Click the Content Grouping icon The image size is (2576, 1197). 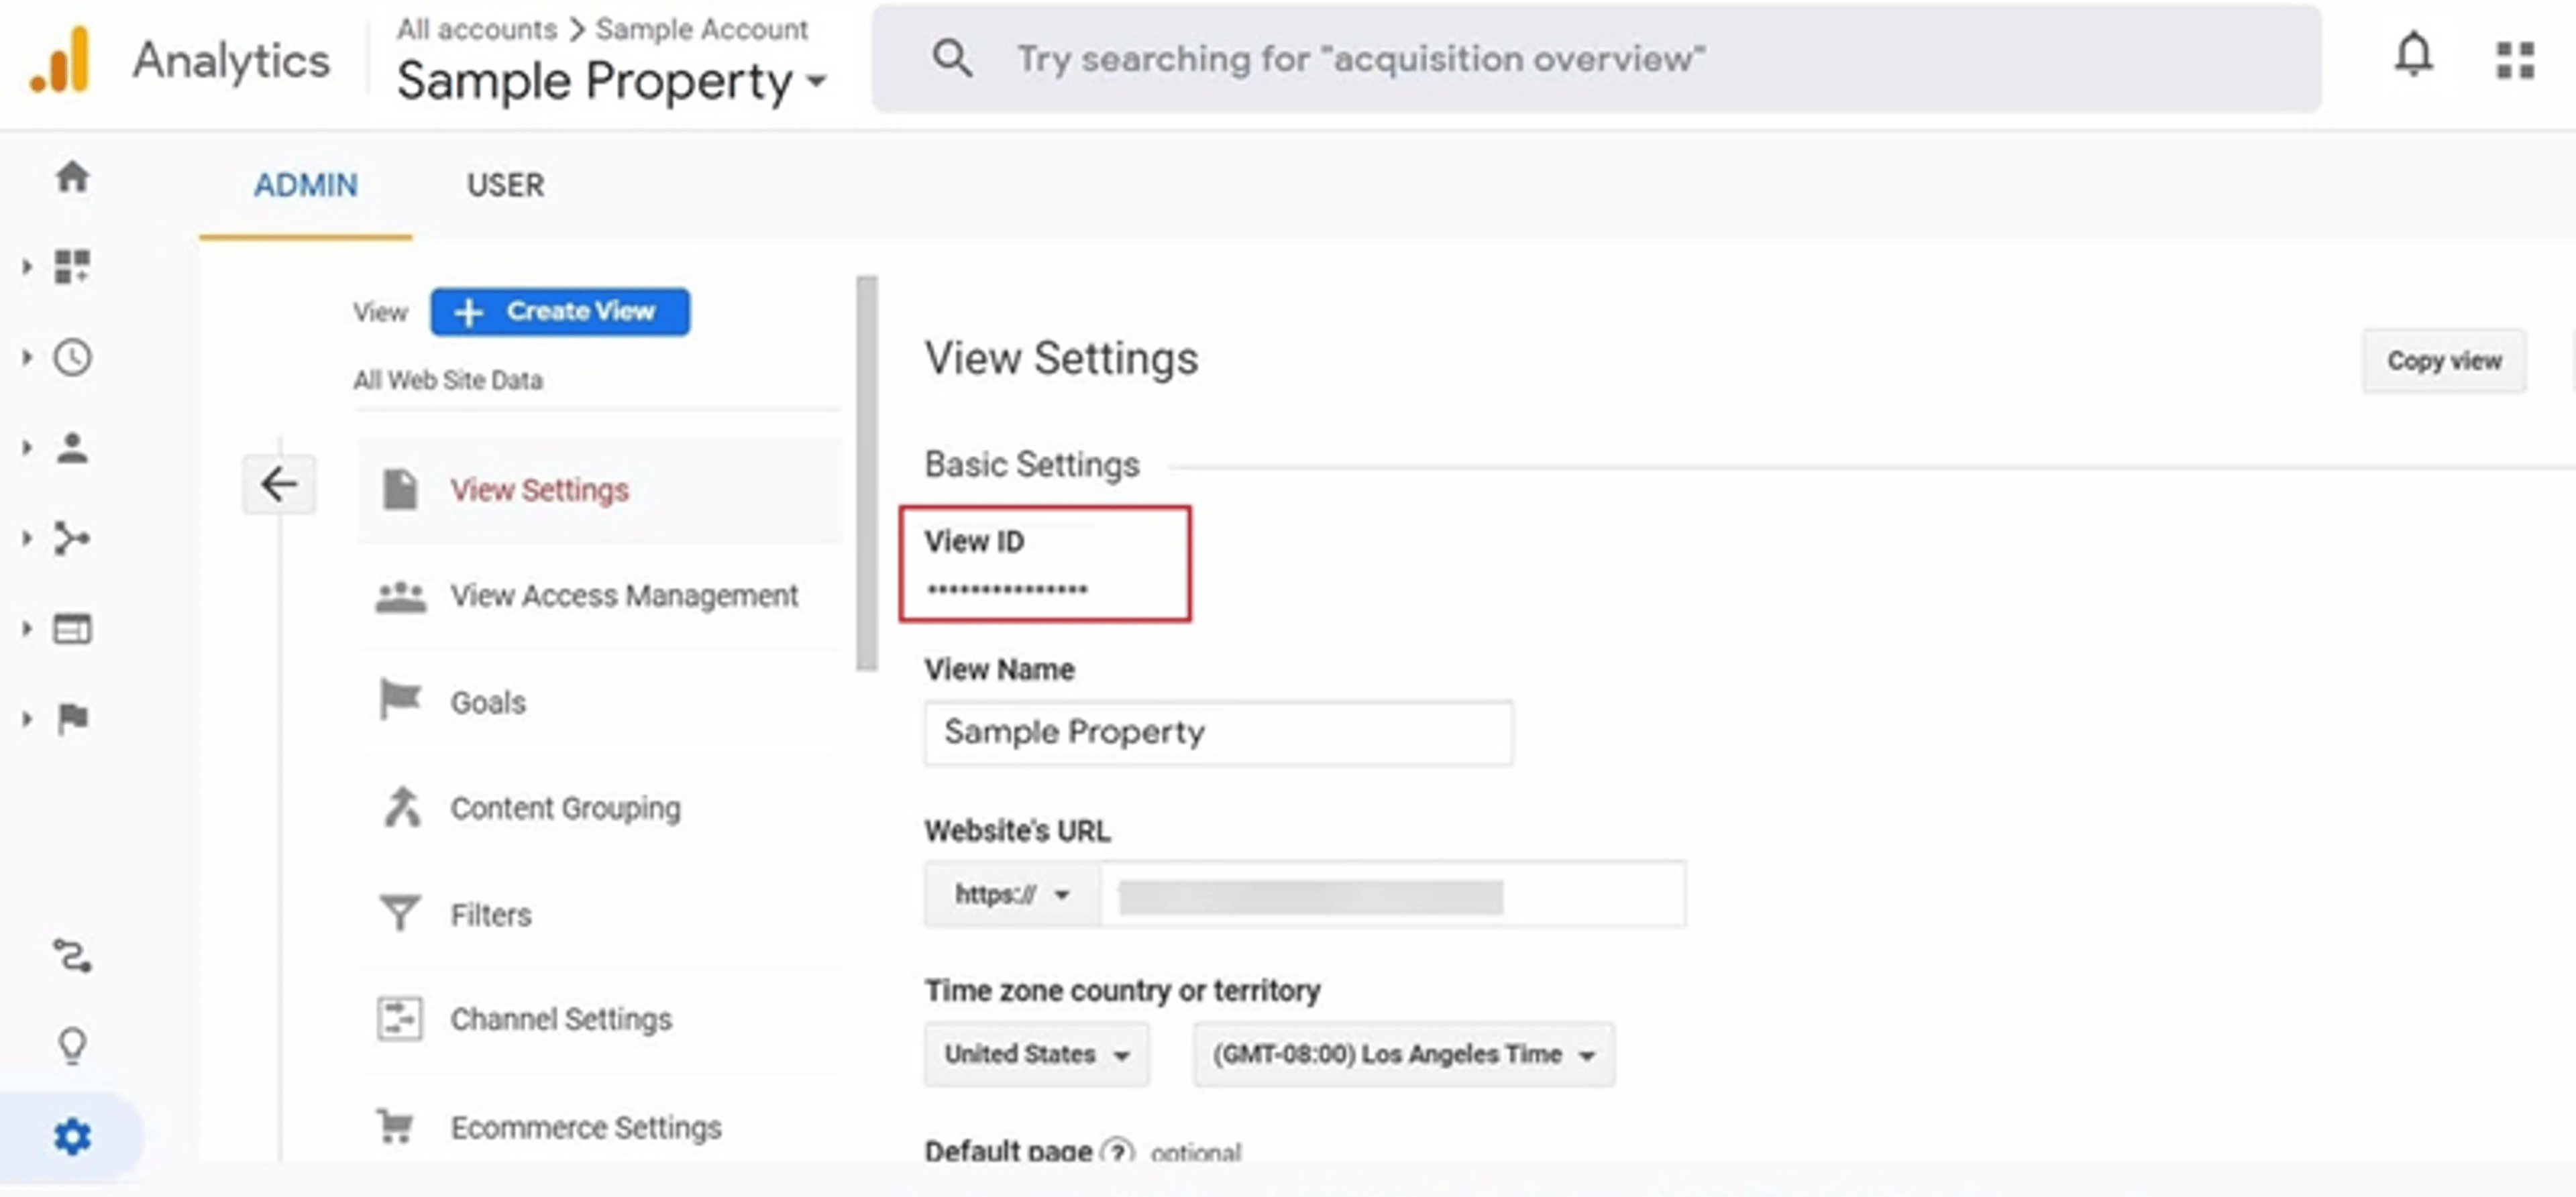(x=402, y=807)
